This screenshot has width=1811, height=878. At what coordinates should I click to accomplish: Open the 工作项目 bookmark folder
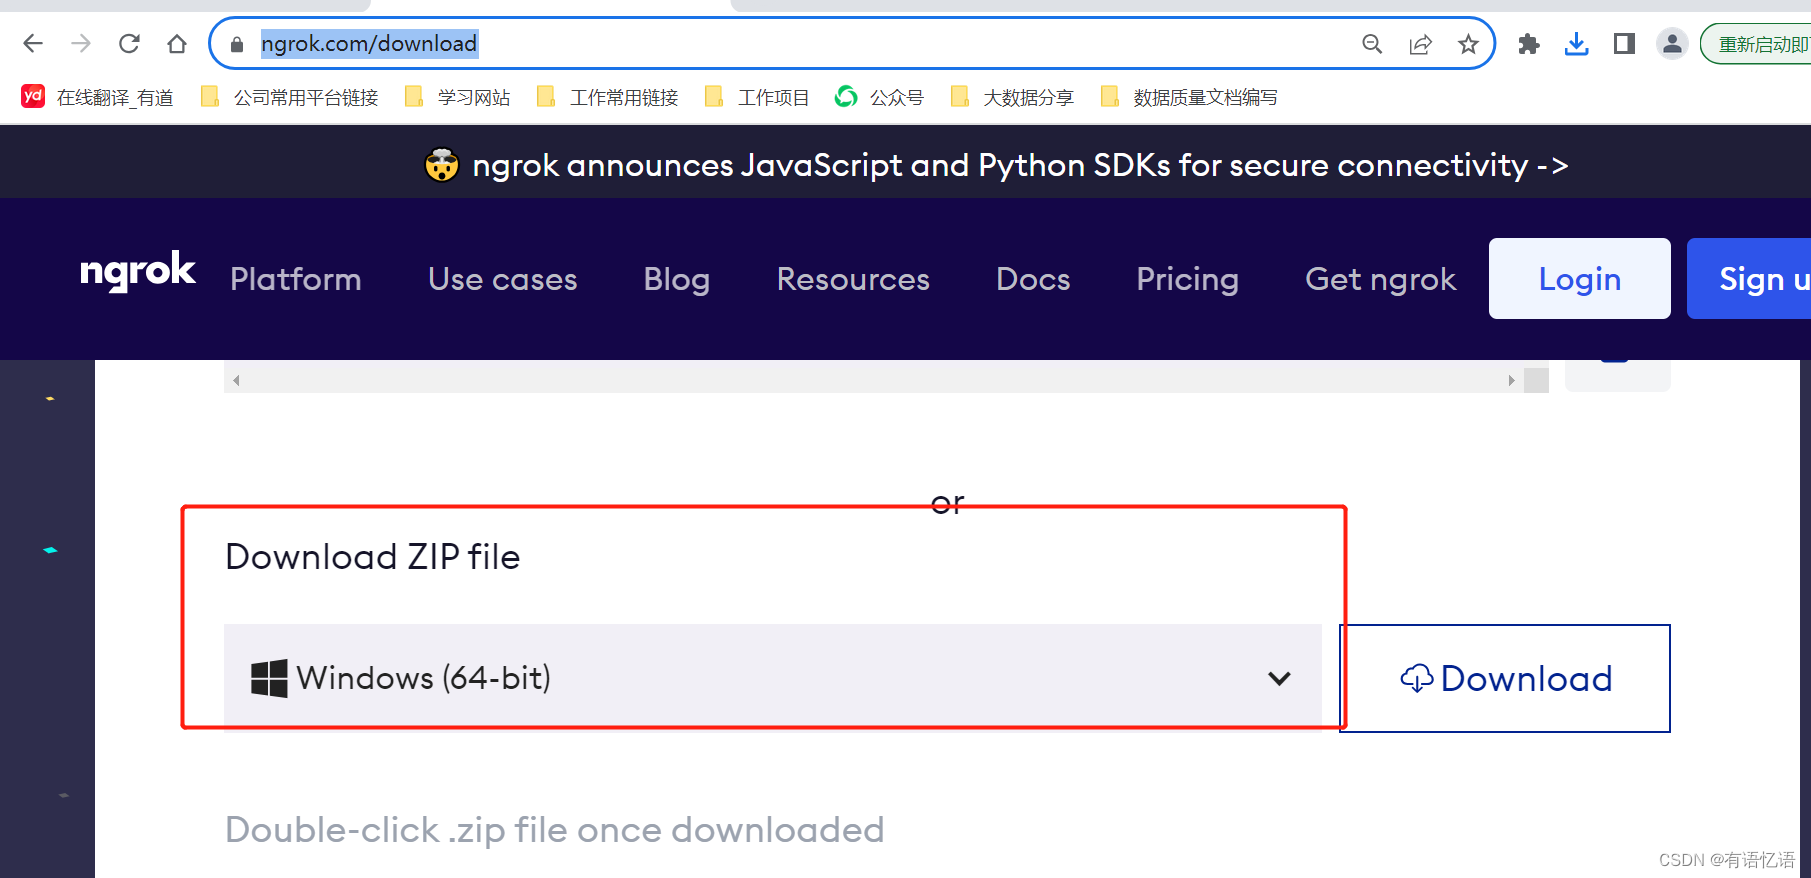[x=757, y=97]
